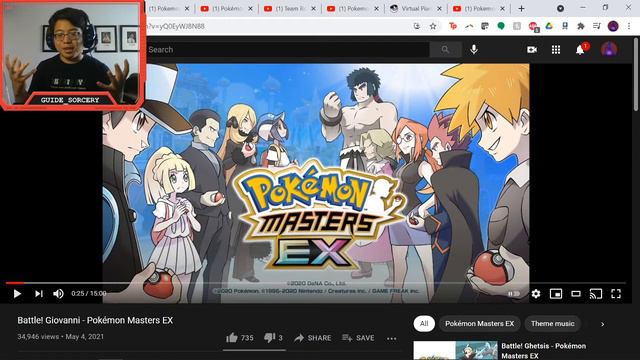Viewport: 640px width, 360px height.
Task: Switch to theater mode
Action: point(576,293)
